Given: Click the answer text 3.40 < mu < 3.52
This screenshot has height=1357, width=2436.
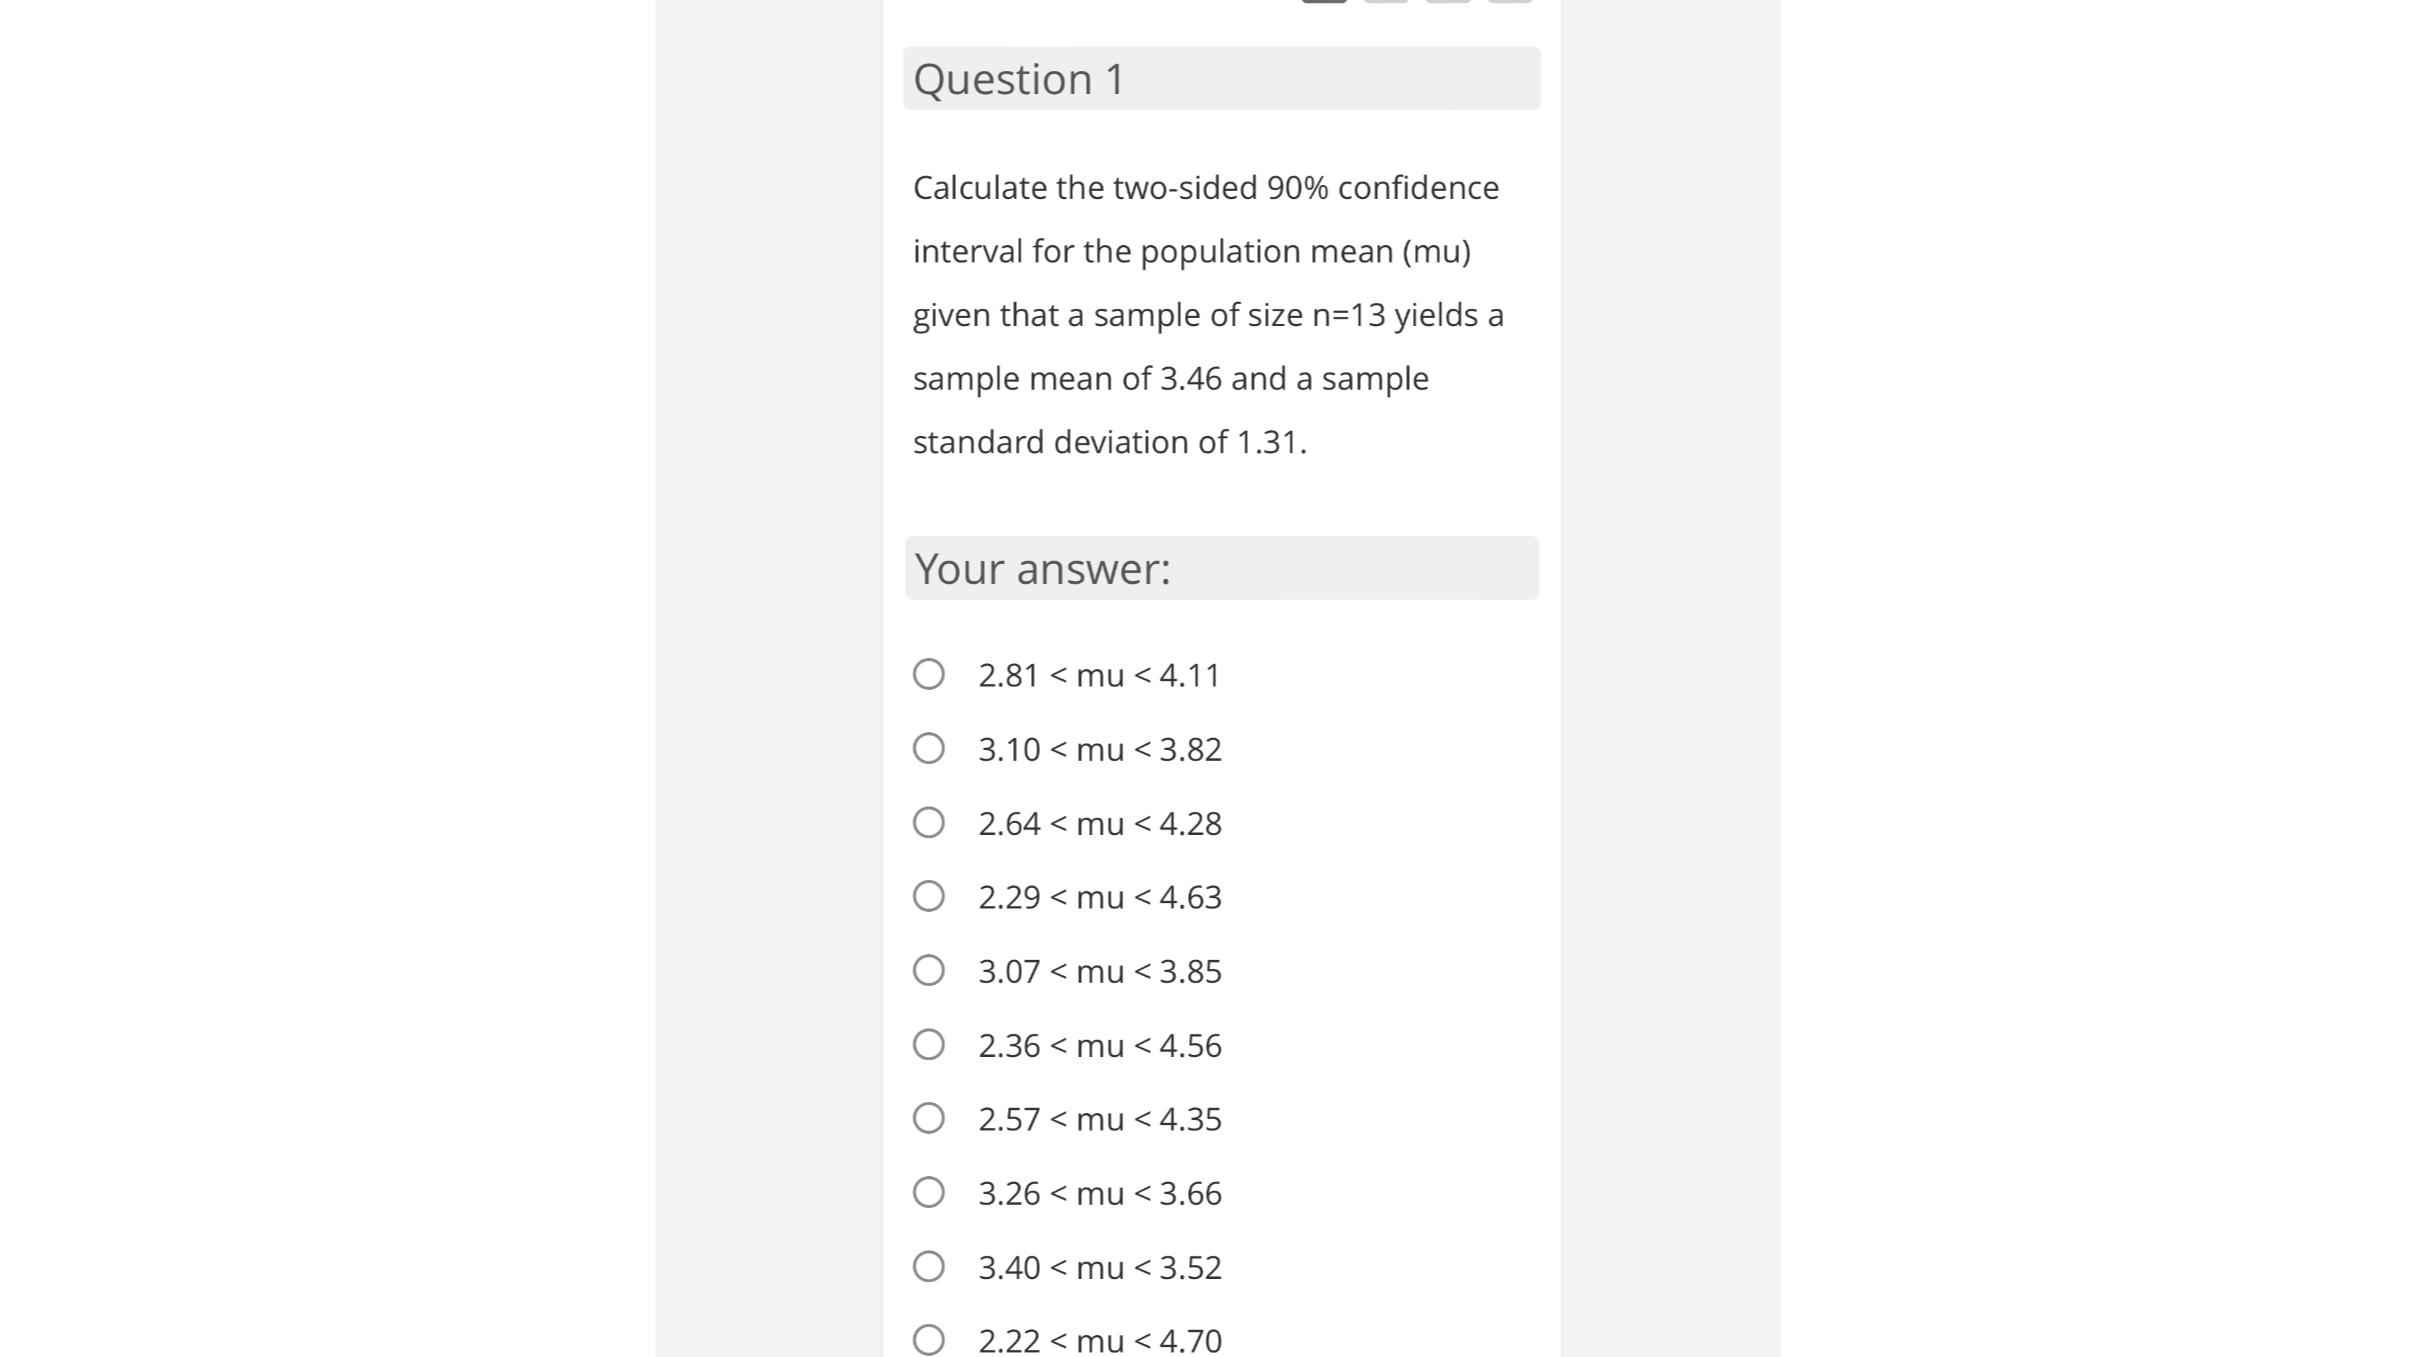Looking at the screenshot, I should click(x=1099, y=1265).
